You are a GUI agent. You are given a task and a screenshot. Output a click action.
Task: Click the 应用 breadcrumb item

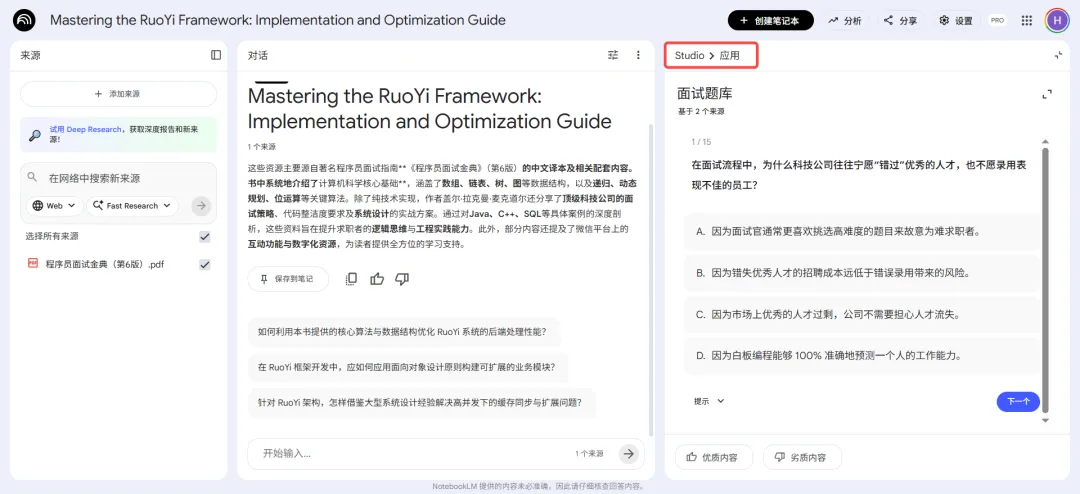(x=729, y=55)
